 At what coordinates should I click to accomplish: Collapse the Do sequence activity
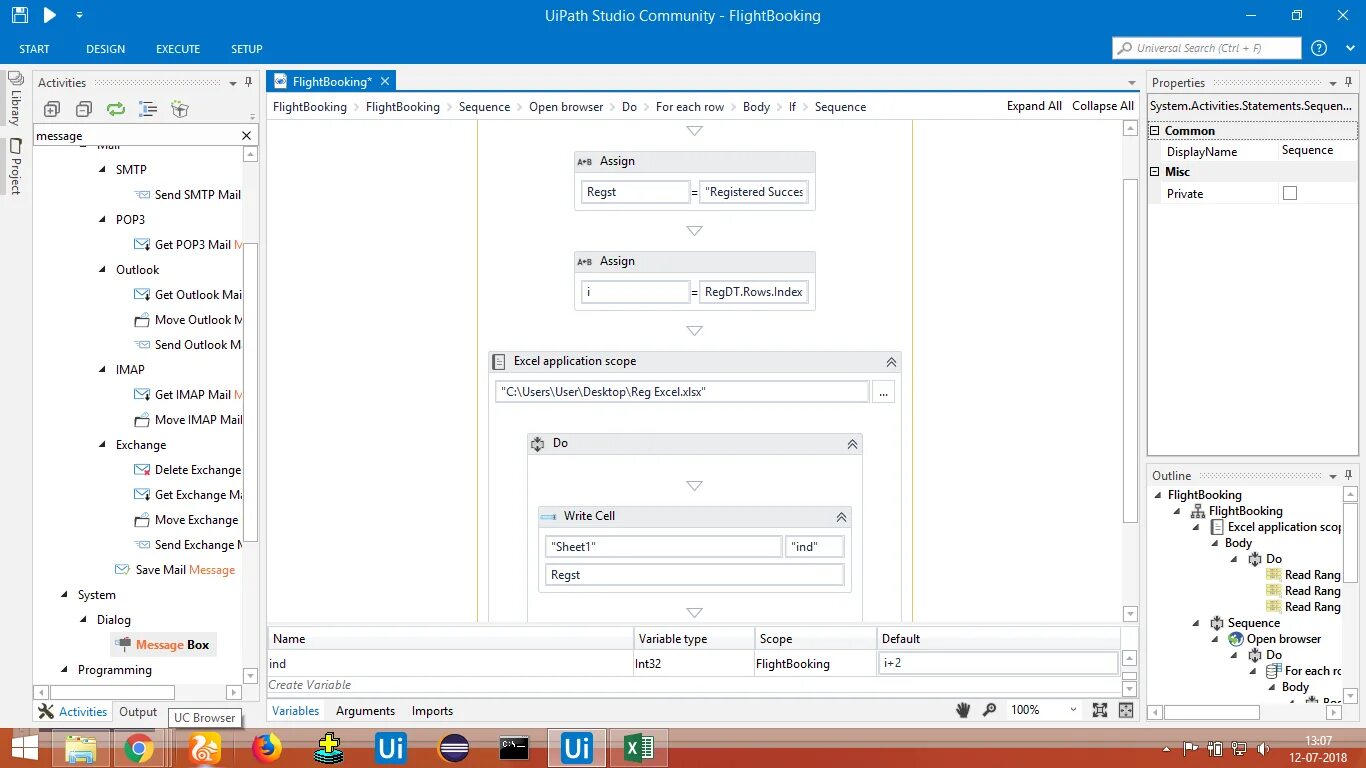pyautogui.click(x=852, y=444)
